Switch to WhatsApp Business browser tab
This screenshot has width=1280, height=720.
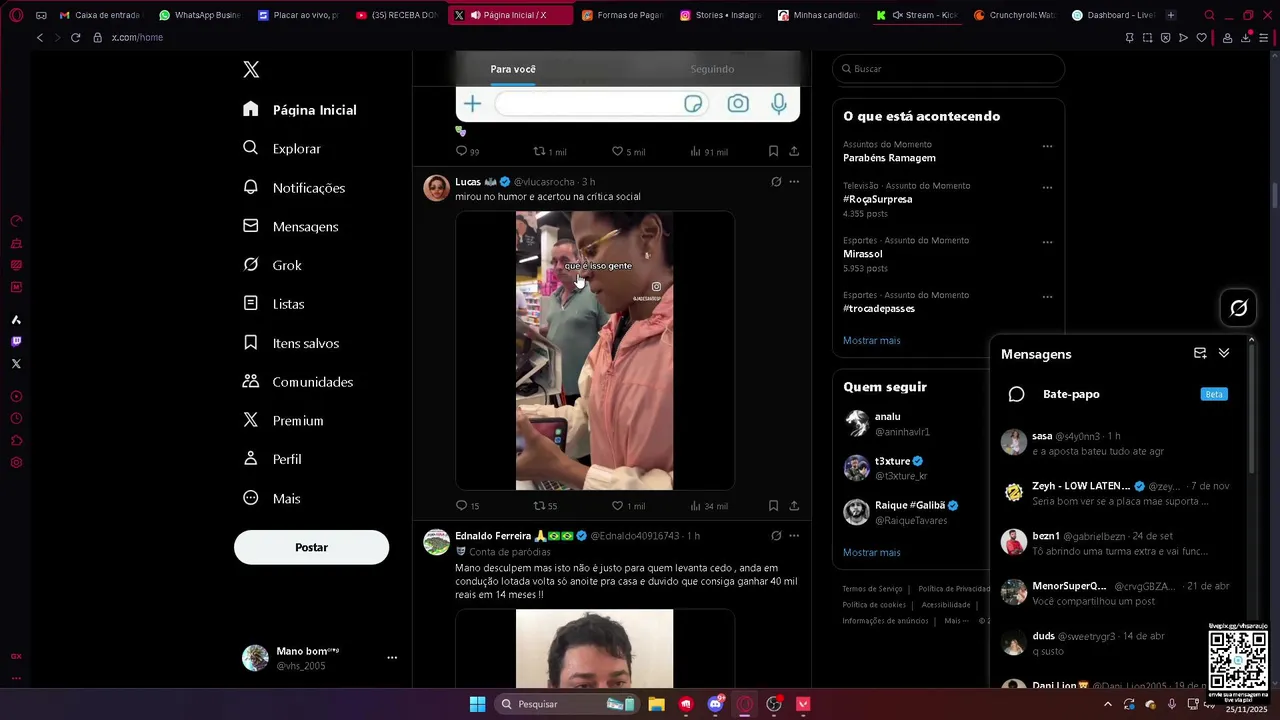199,15
